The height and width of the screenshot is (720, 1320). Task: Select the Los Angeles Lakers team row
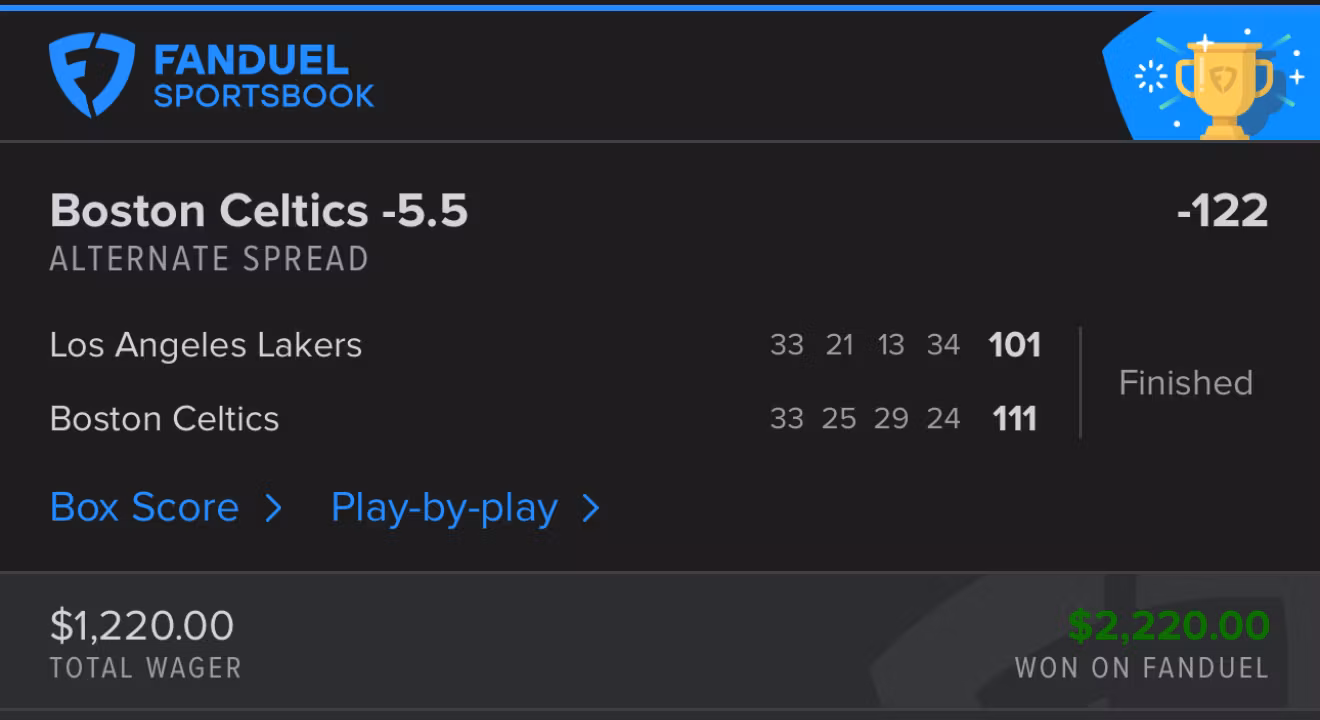206,345
